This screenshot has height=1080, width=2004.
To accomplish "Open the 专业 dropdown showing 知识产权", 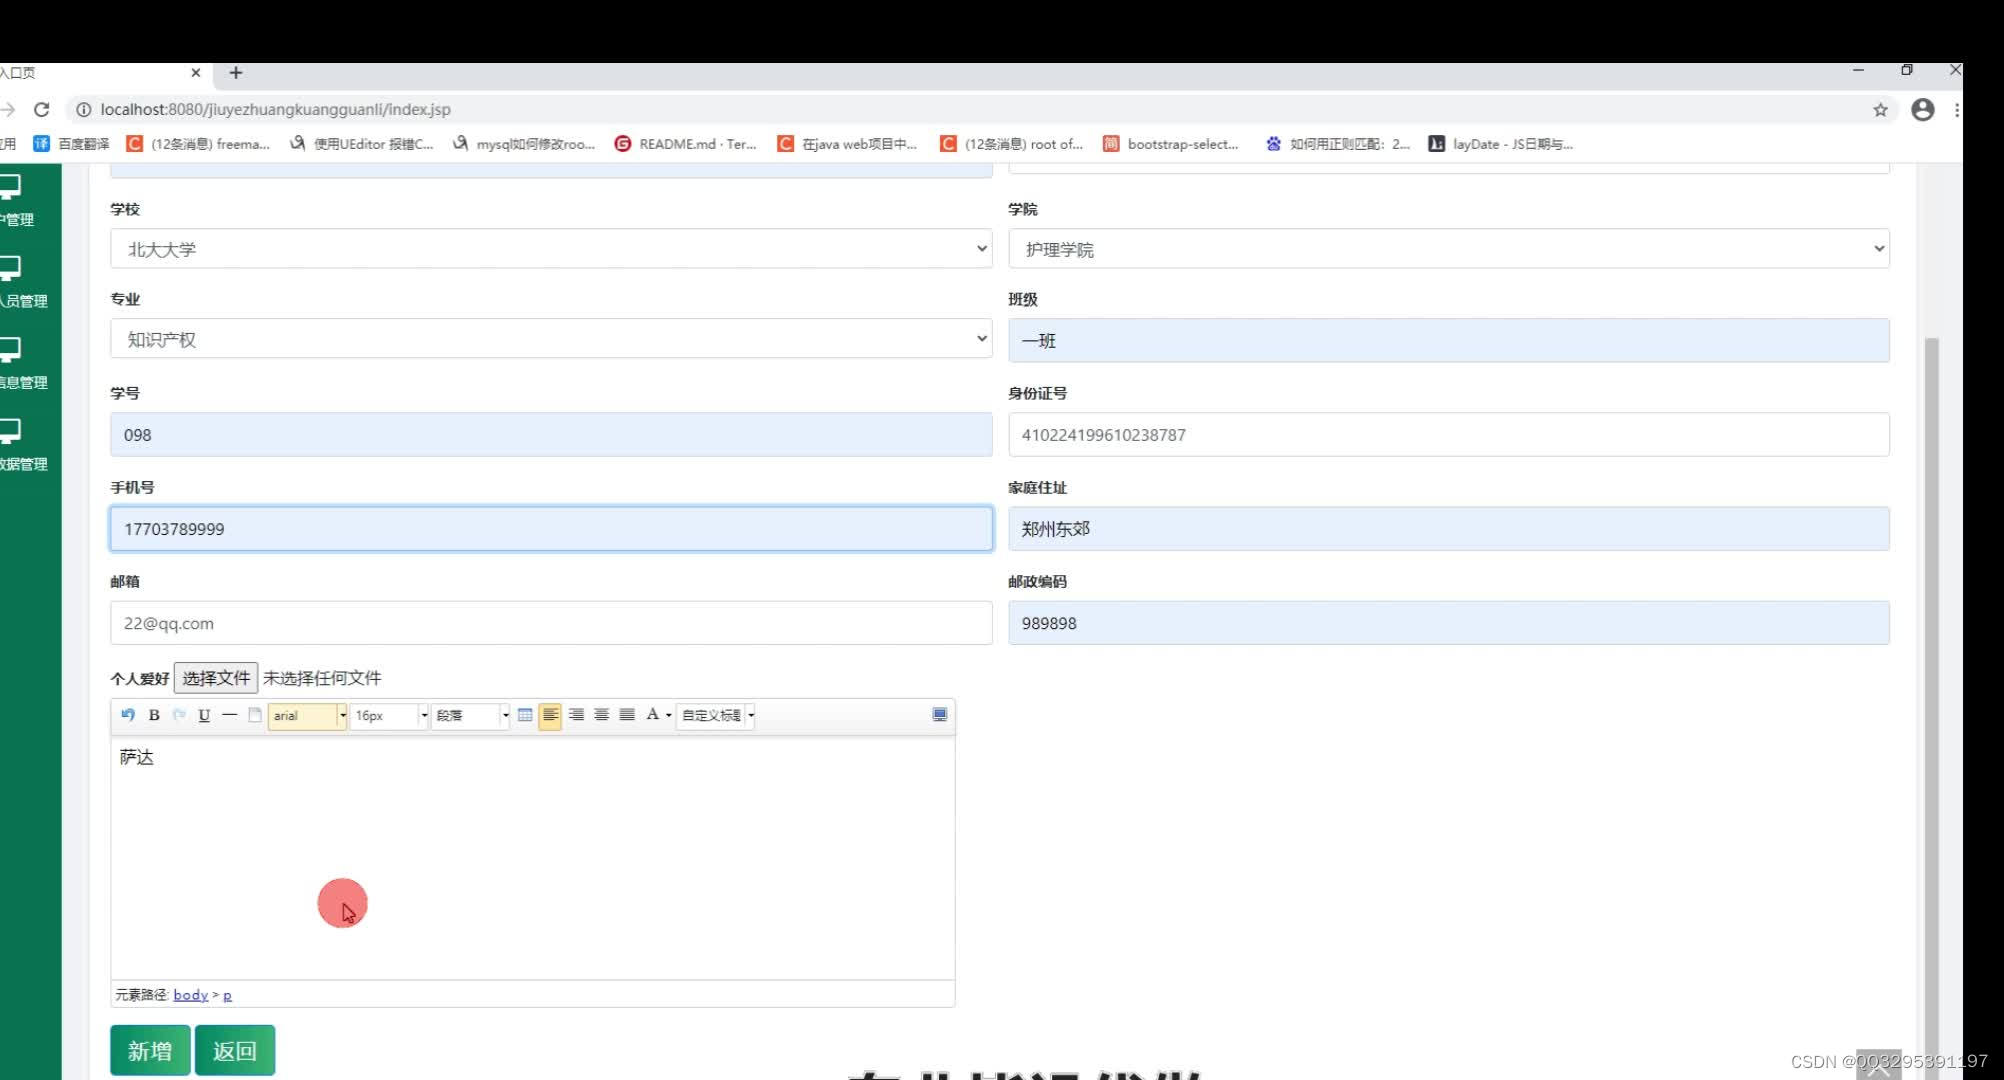I will tap(551, 338).
